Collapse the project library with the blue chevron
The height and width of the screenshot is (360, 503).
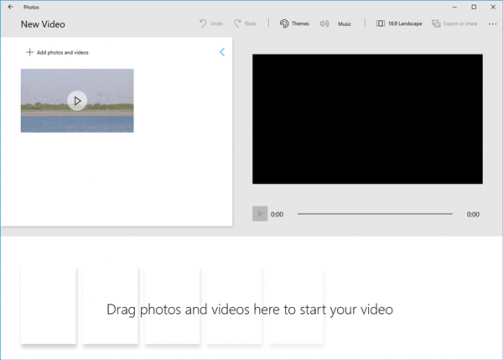tap(222, 52)
